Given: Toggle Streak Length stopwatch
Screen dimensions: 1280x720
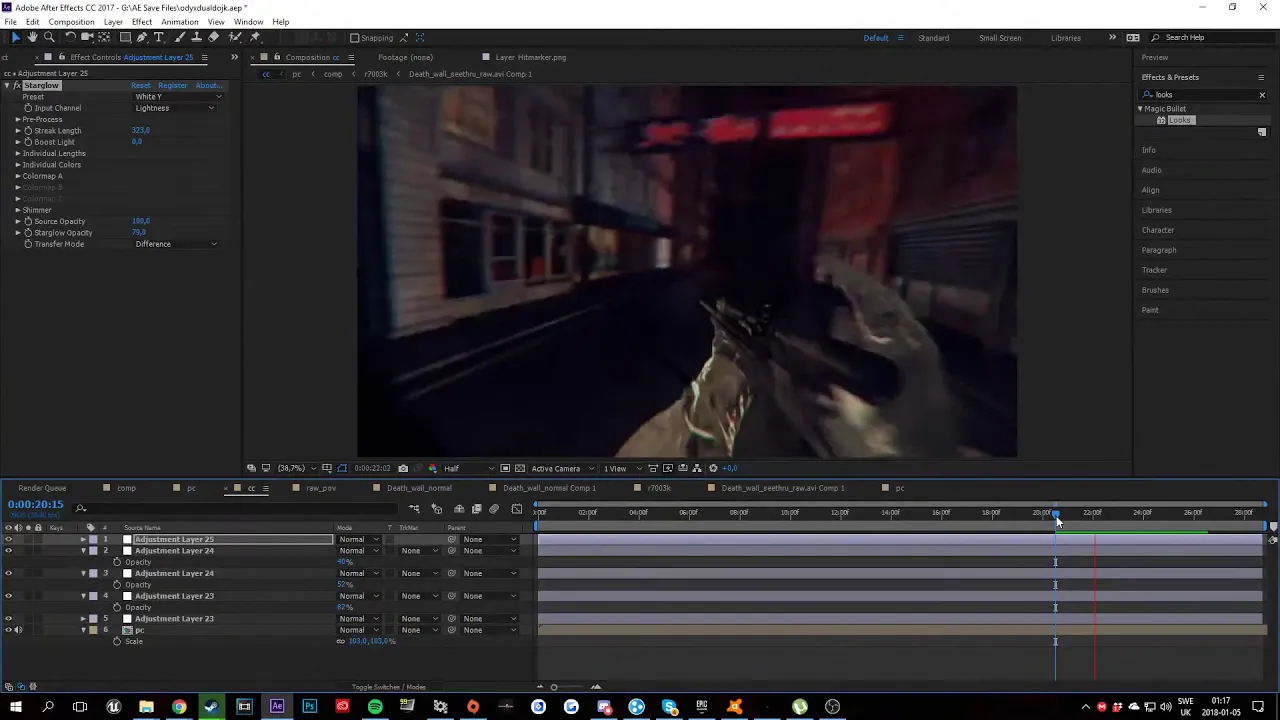Looking at the screenshot, I should (28, 131).
